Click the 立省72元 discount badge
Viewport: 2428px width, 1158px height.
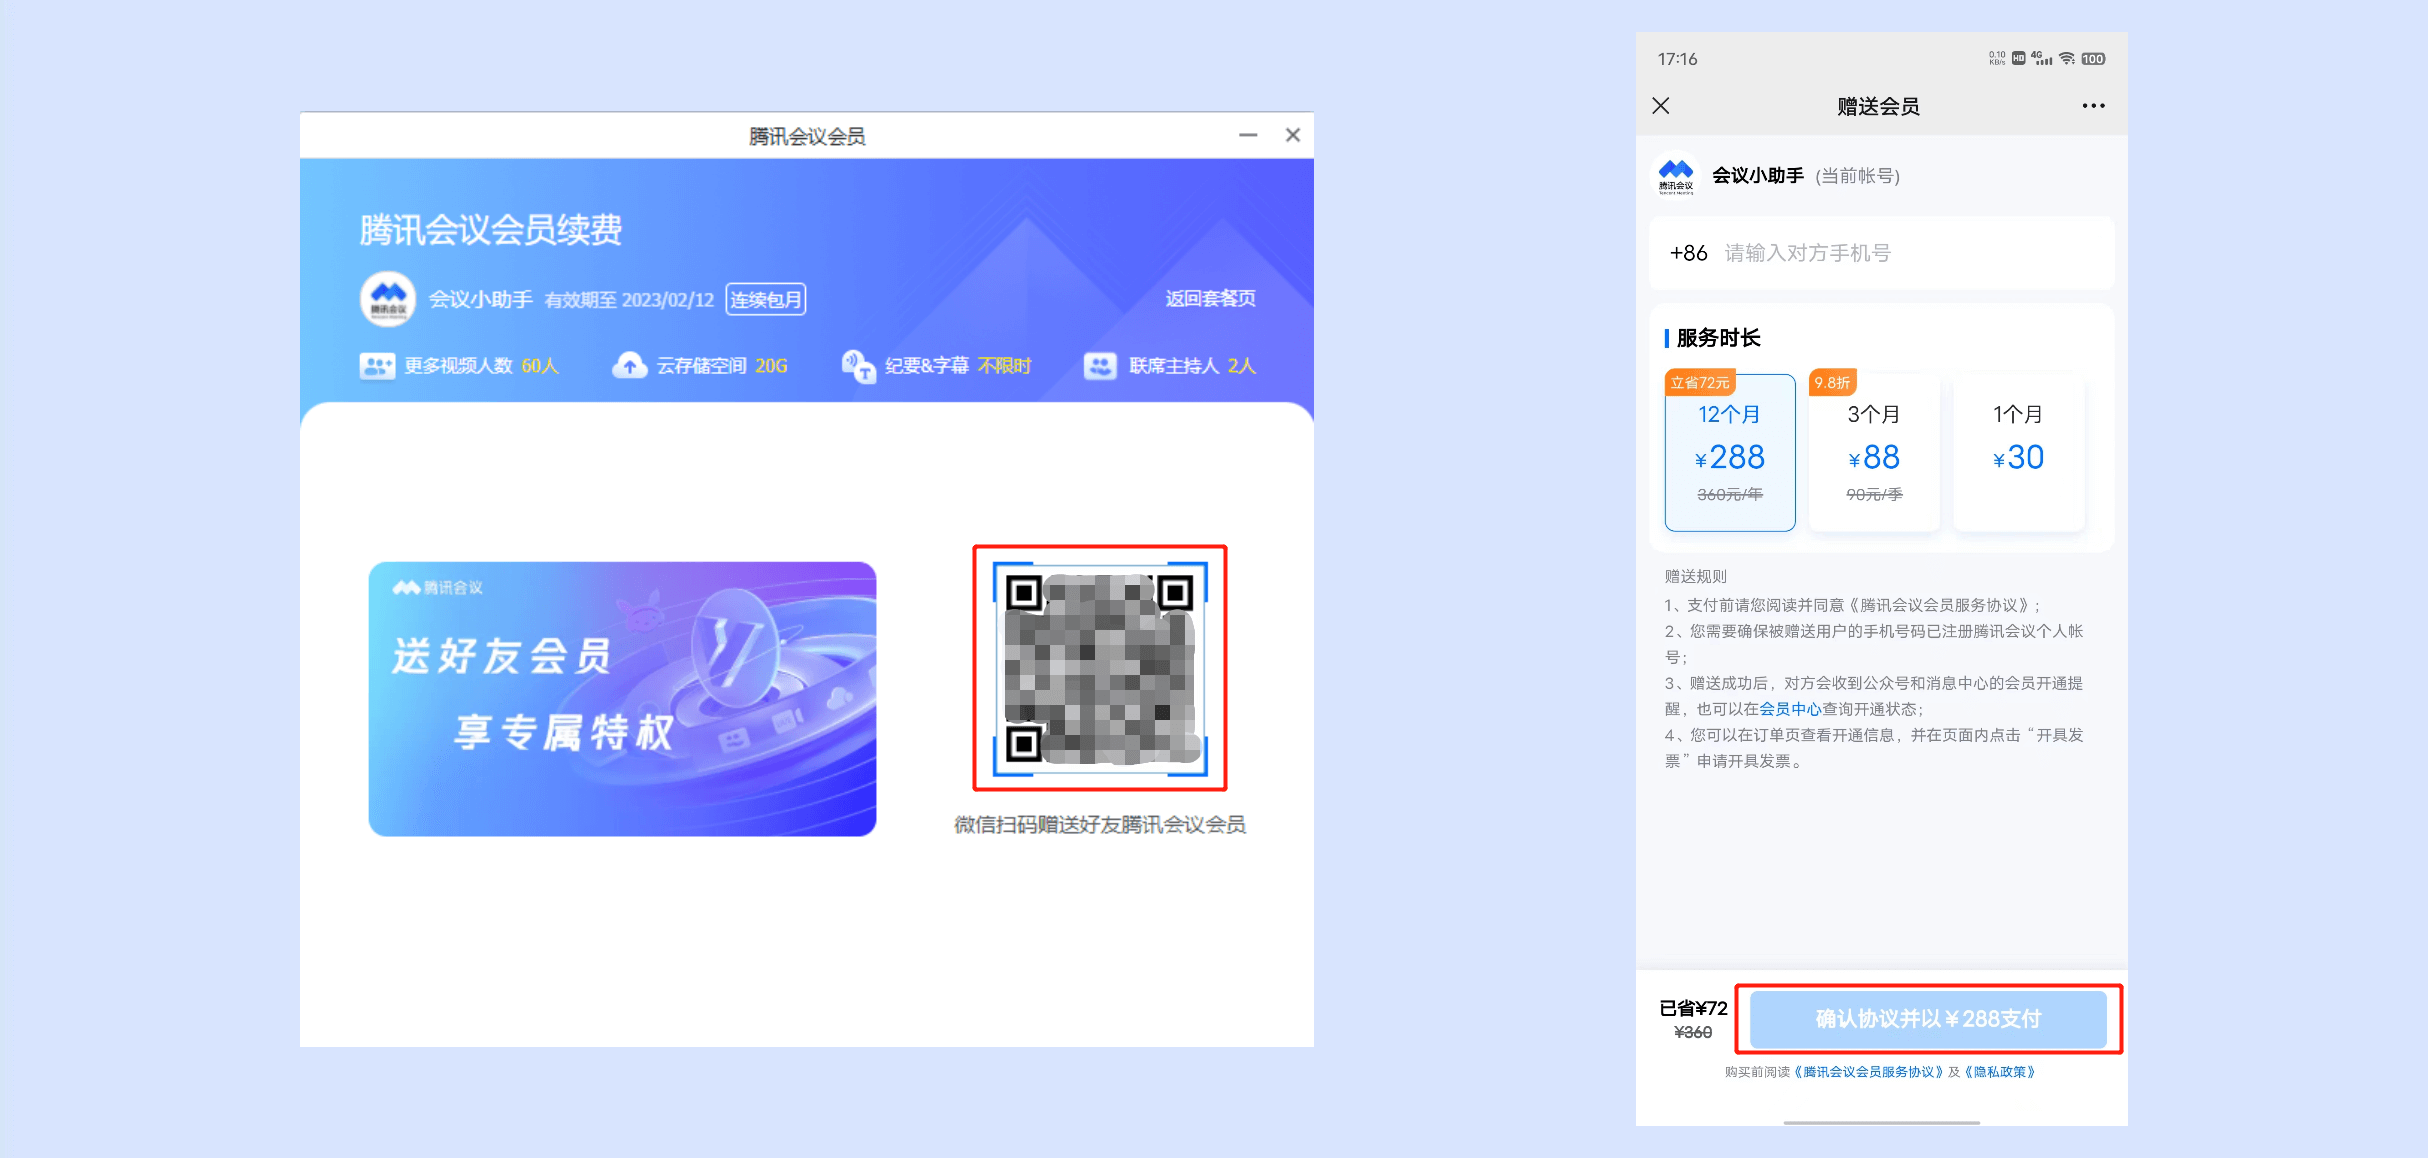1700,383
